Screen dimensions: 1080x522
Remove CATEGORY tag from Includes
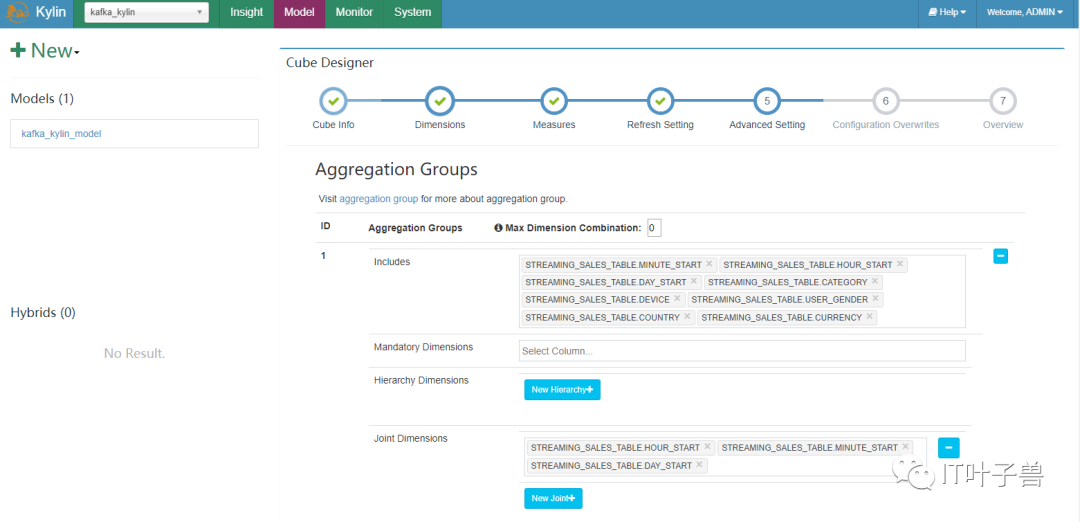coord(875,281)
